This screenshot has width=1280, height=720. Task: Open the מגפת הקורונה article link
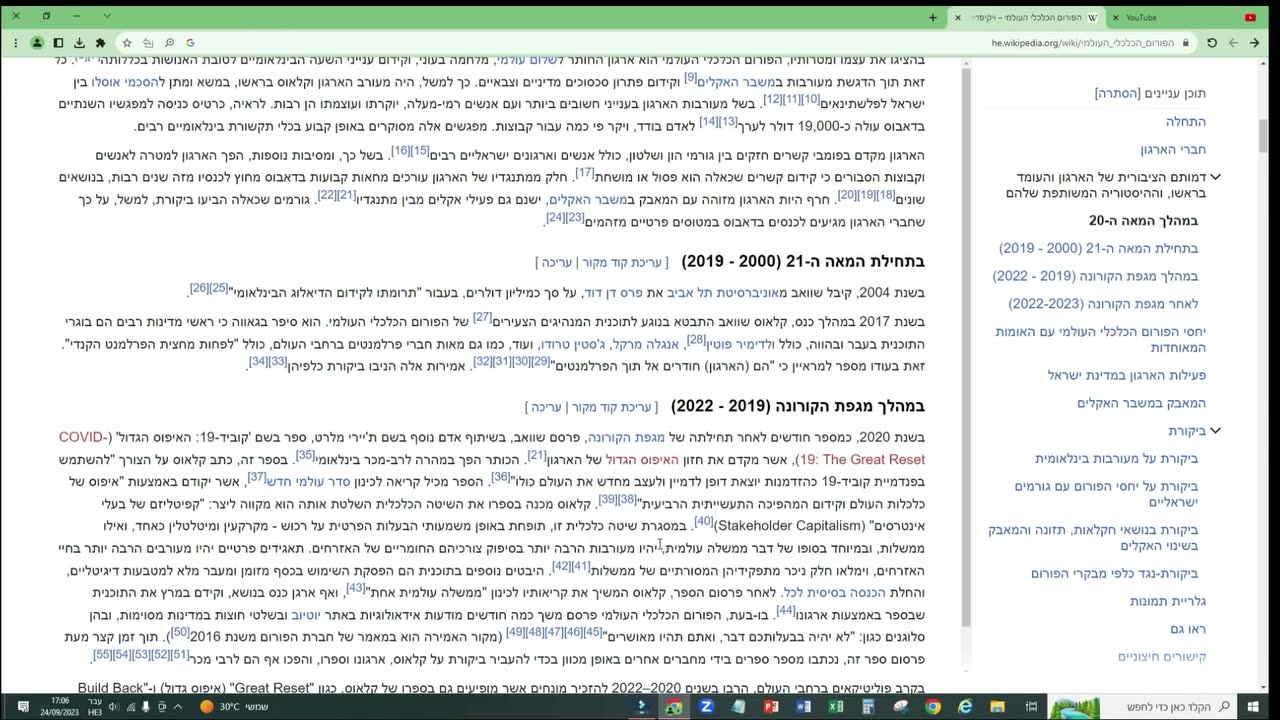(x=626, y=438)
